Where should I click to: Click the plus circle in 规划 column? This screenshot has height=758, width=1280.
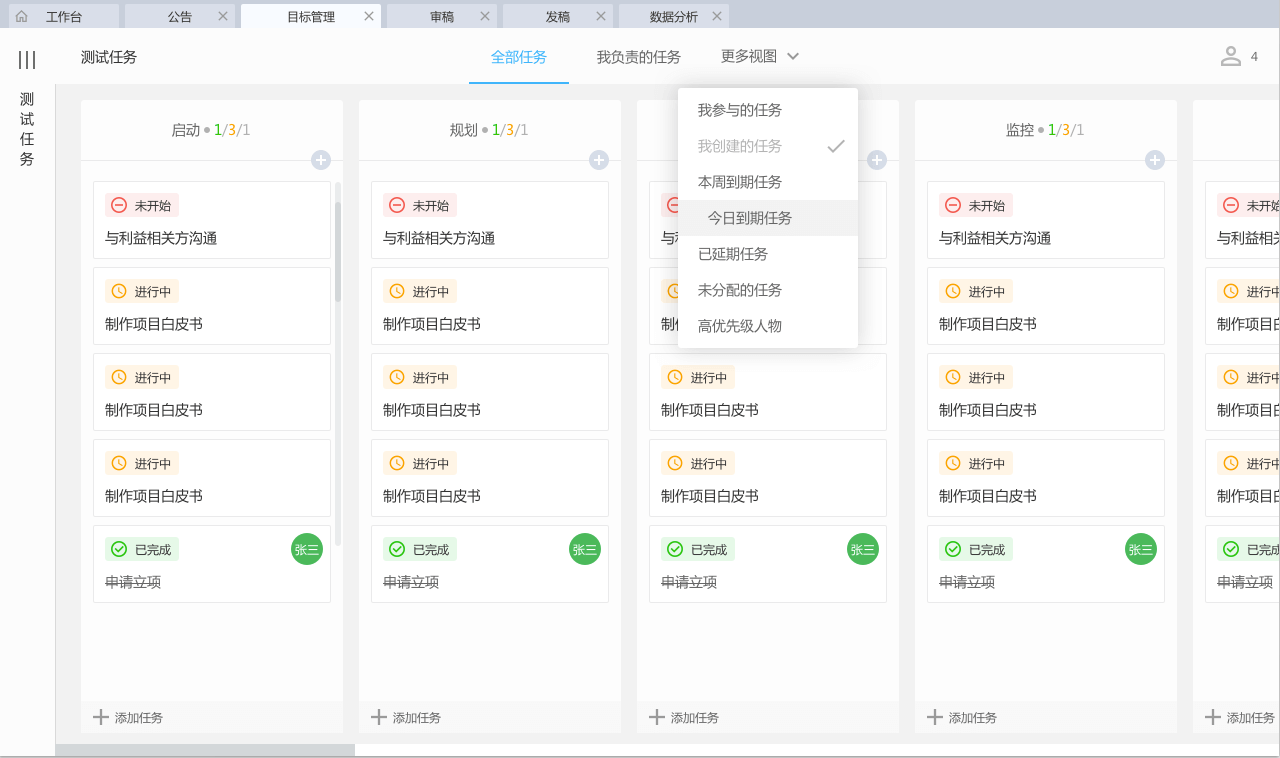coord(599,160)
